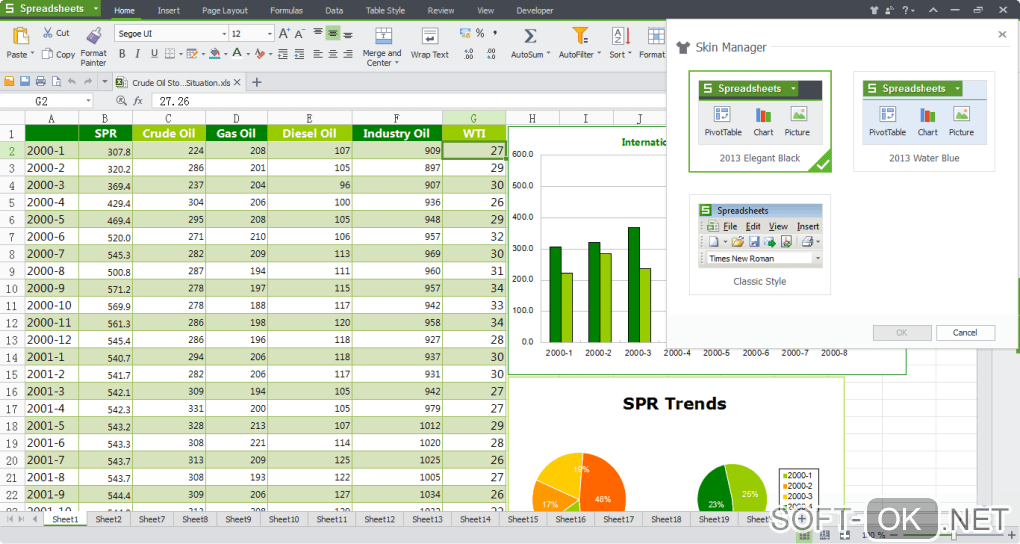Click OK in Skin Manager
This screenshot has height=544, width=1020.
click(902, 333)
